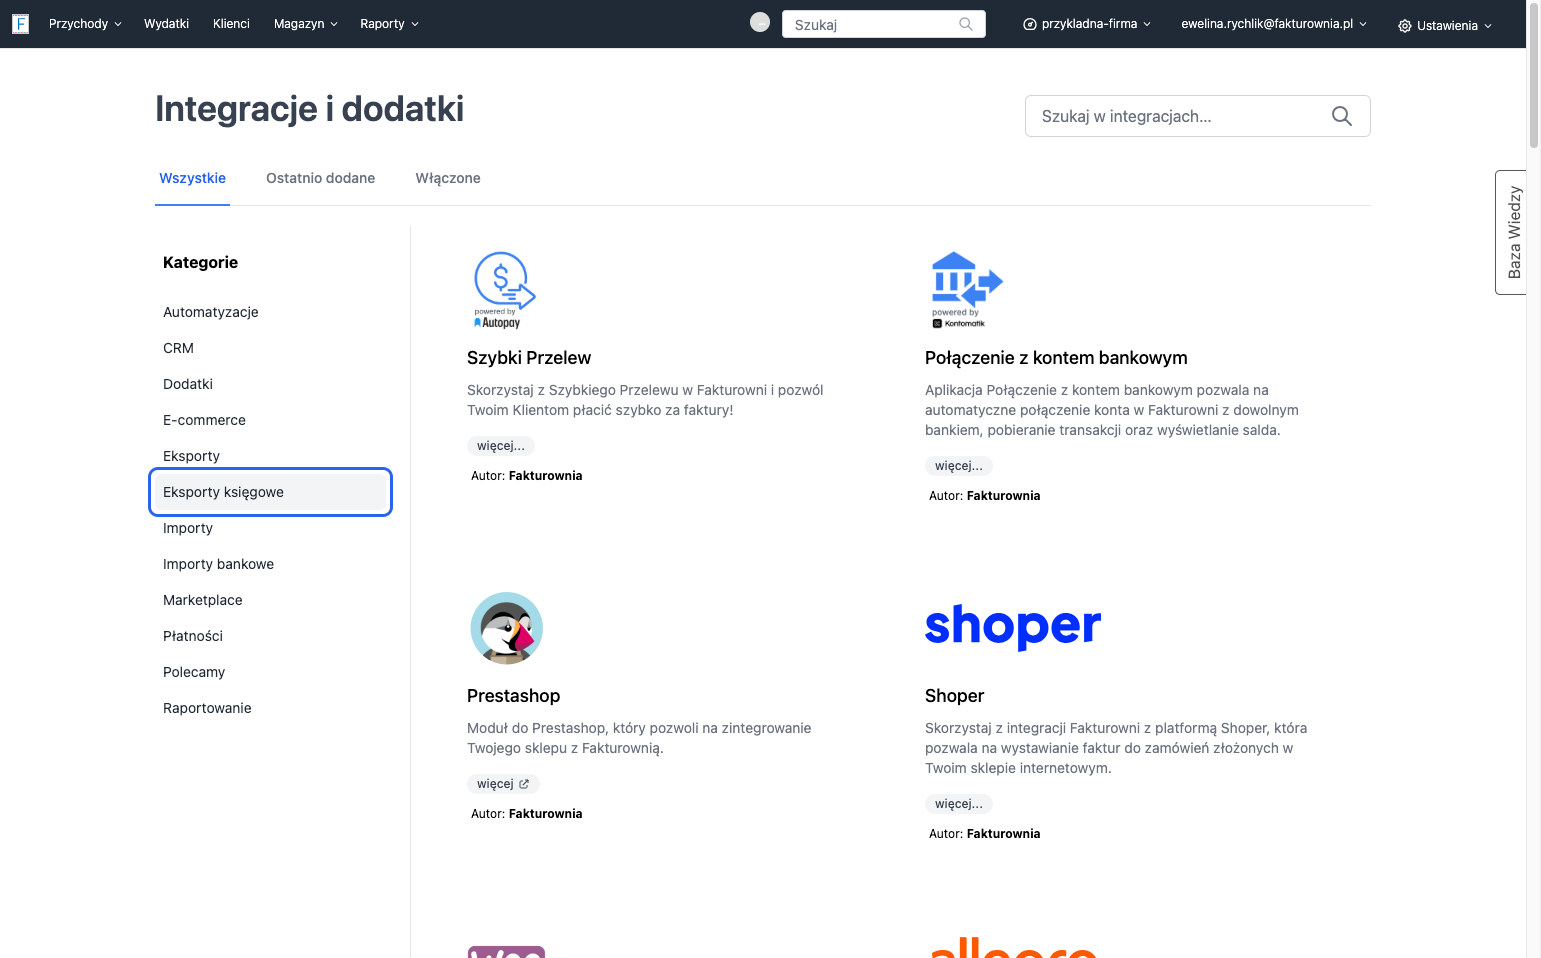Viewport: 1541px width, 958px height.
Task: Switch to the Wszystkie tab
Action: [192, 178]
